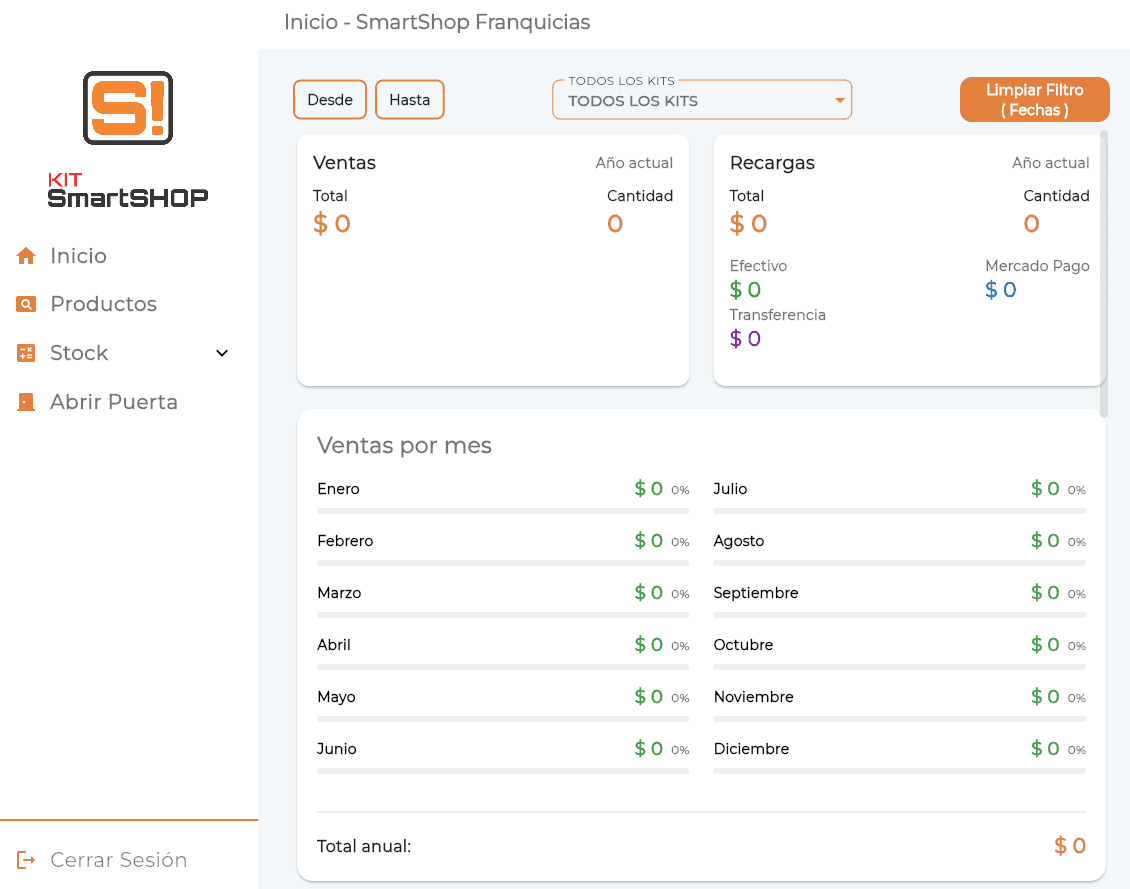This screenshot has width=1130, height=889.
Task: Select the Productos magnifier icon
Action: pos(25,304)
